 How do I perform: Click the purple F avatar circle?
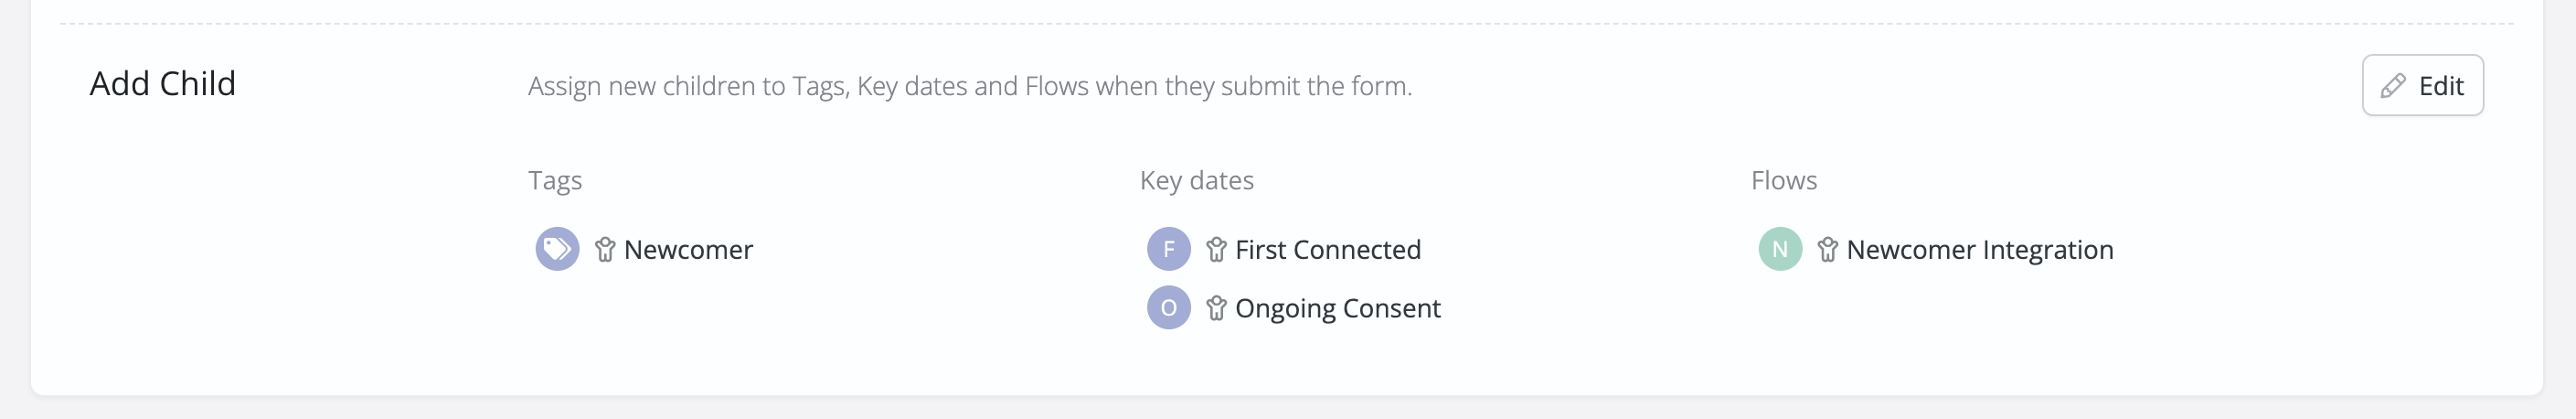[1168, 249]
